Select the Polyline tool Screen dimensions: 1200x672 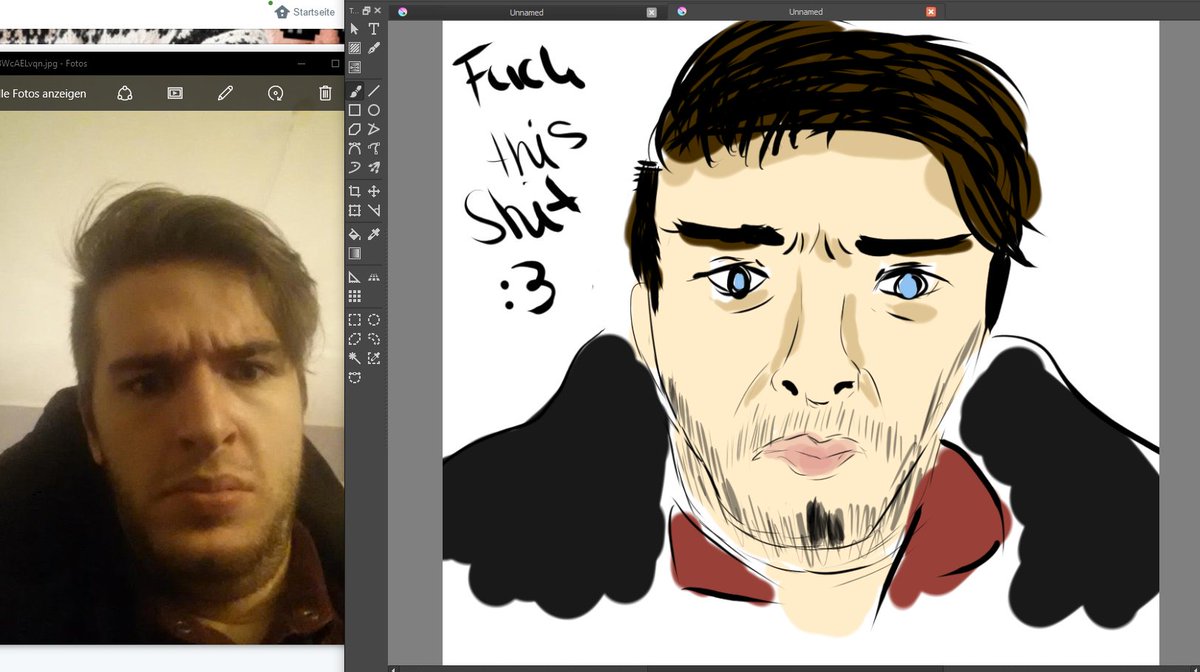pos(374,129)
